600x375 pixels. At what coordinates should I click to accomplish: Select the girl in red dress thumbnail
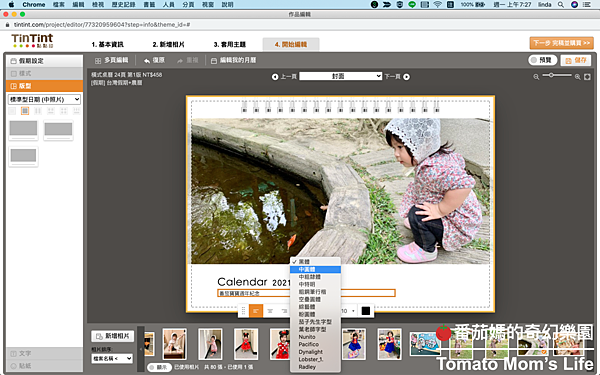pyautogui.click(x=246, y=344)
